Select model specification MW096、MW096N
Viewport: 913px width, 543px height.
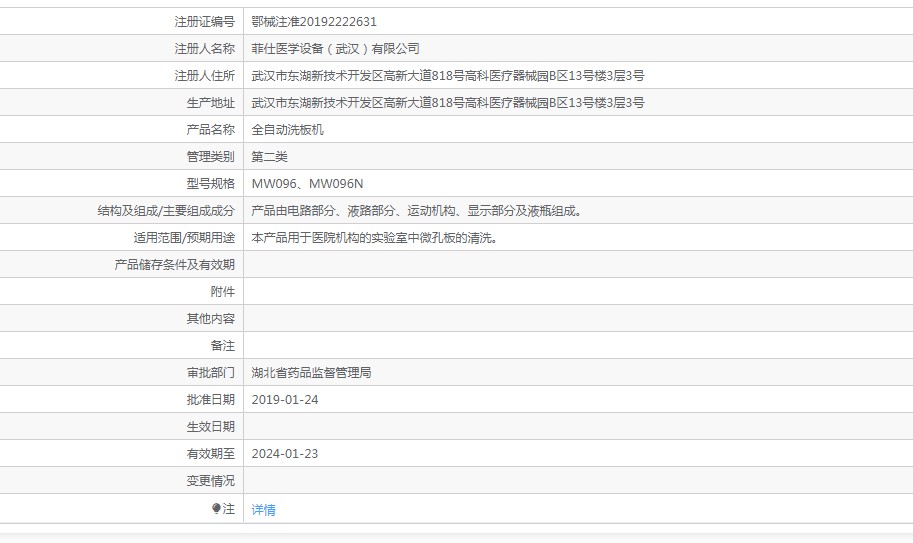pyautogui.click(x=307, y=183)
